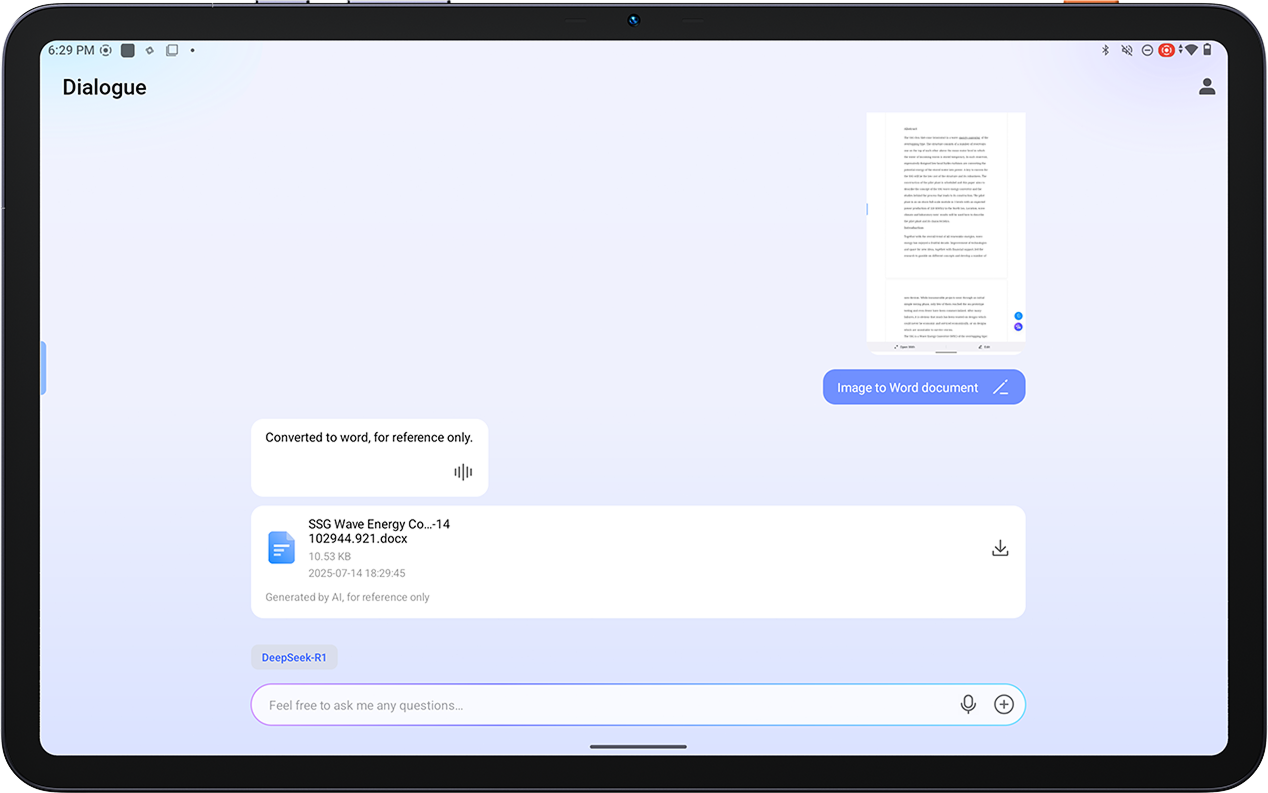This screenshot has width=1268, height=793.
Task: Tap the bottom home gesture bar
Action: [x=637, y=746]
